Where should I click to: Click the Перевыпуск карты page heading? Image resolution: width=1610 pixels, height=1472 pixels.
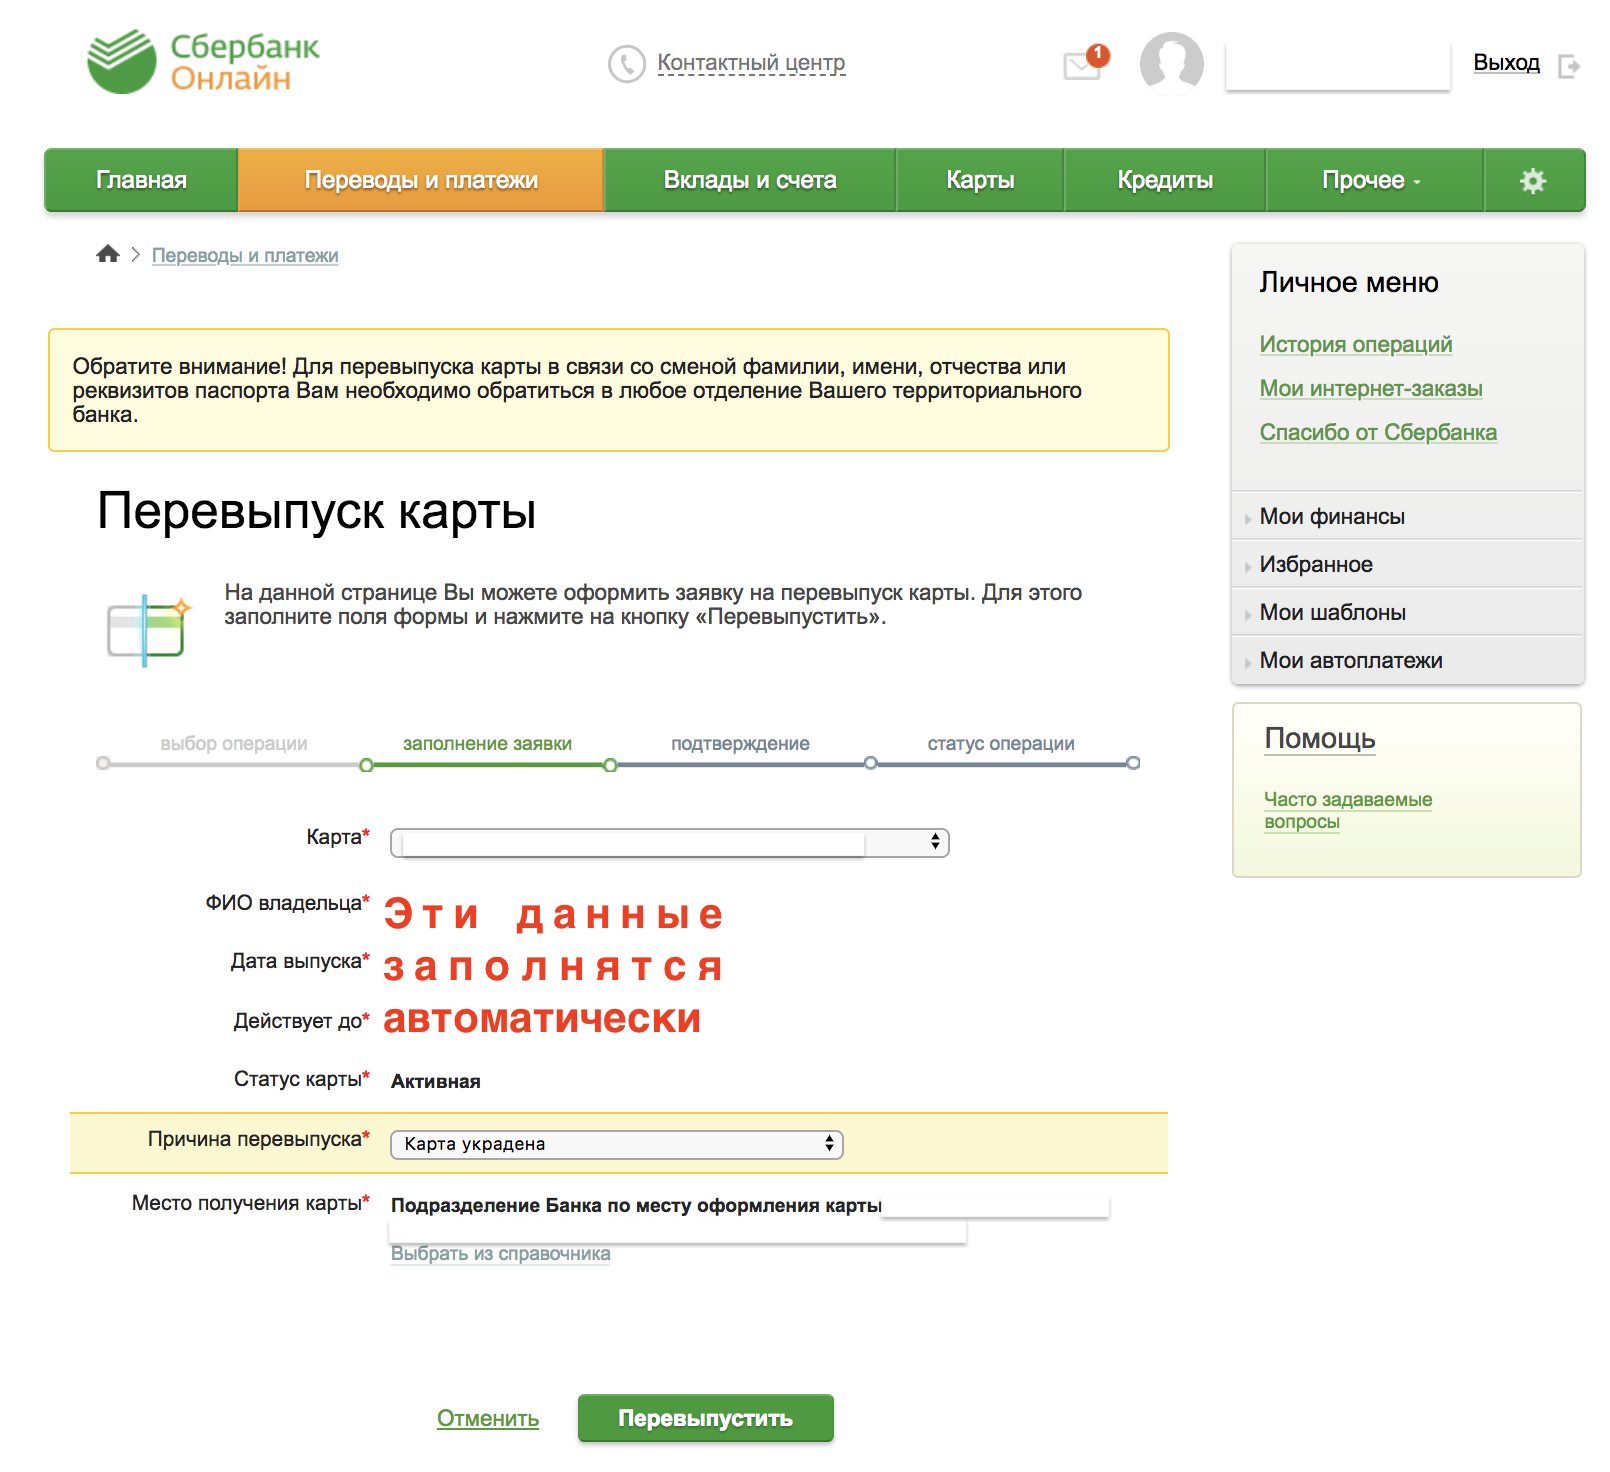pyautogui.click(x=317, y=511)
